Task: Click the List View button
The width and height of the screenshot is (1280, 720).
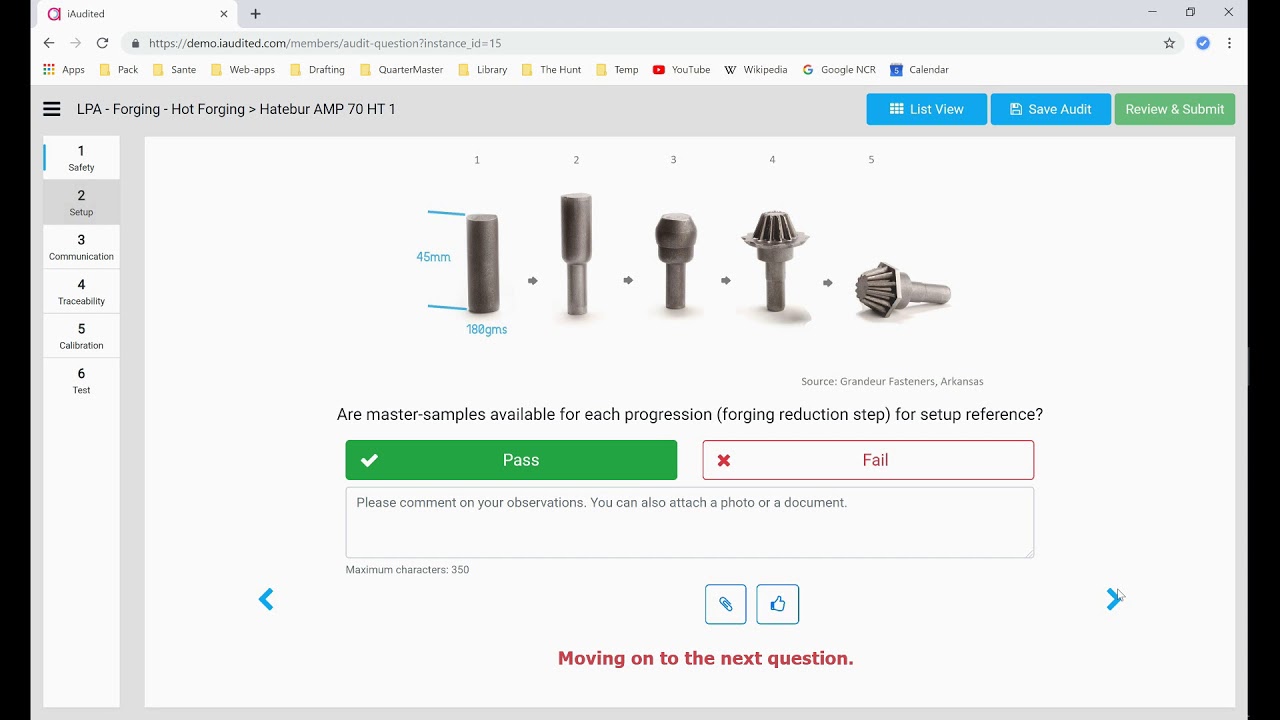Action: coord(927,109)
